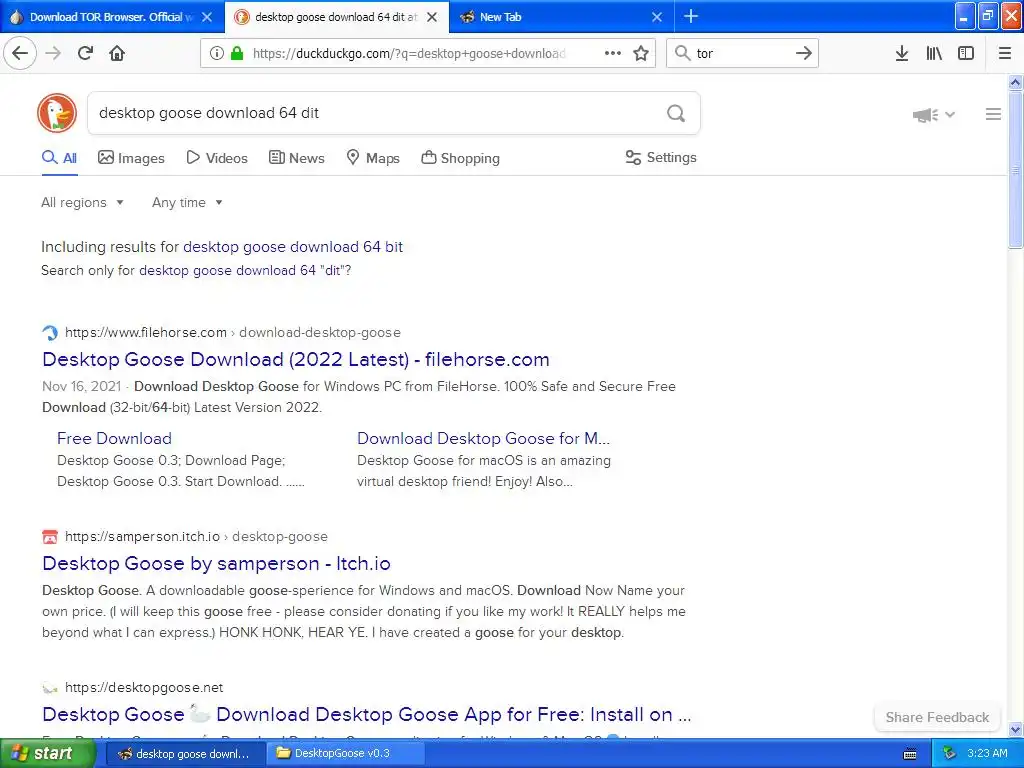Viewport: 1024px width, 768px height.
Task: Open the desktopgoose.net result title
Action: pos(366,714)
